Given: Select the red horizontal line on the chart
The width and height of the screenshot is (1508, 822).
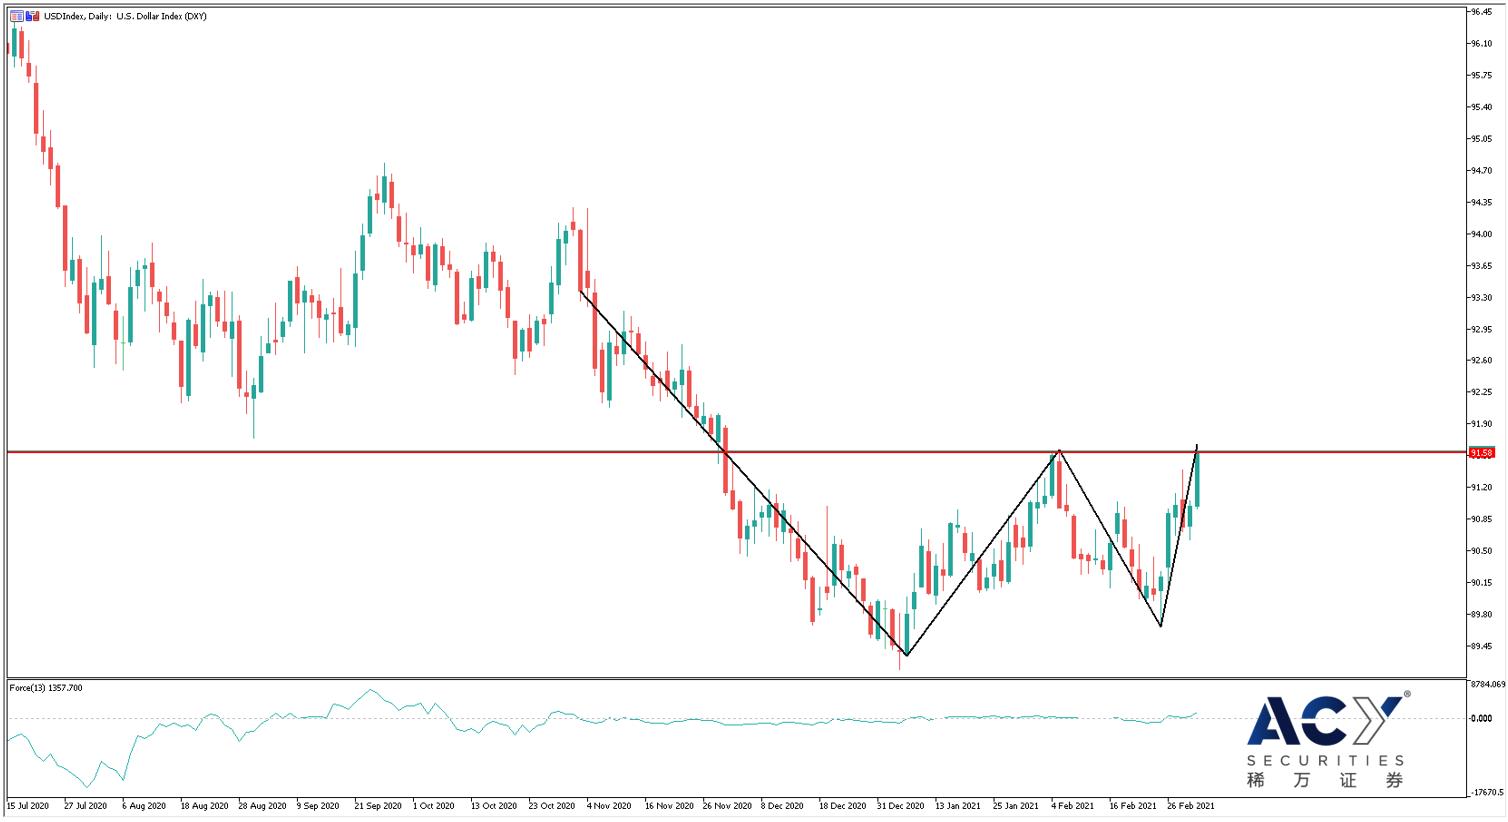Looking at the screenshot, I should (737, 452).
